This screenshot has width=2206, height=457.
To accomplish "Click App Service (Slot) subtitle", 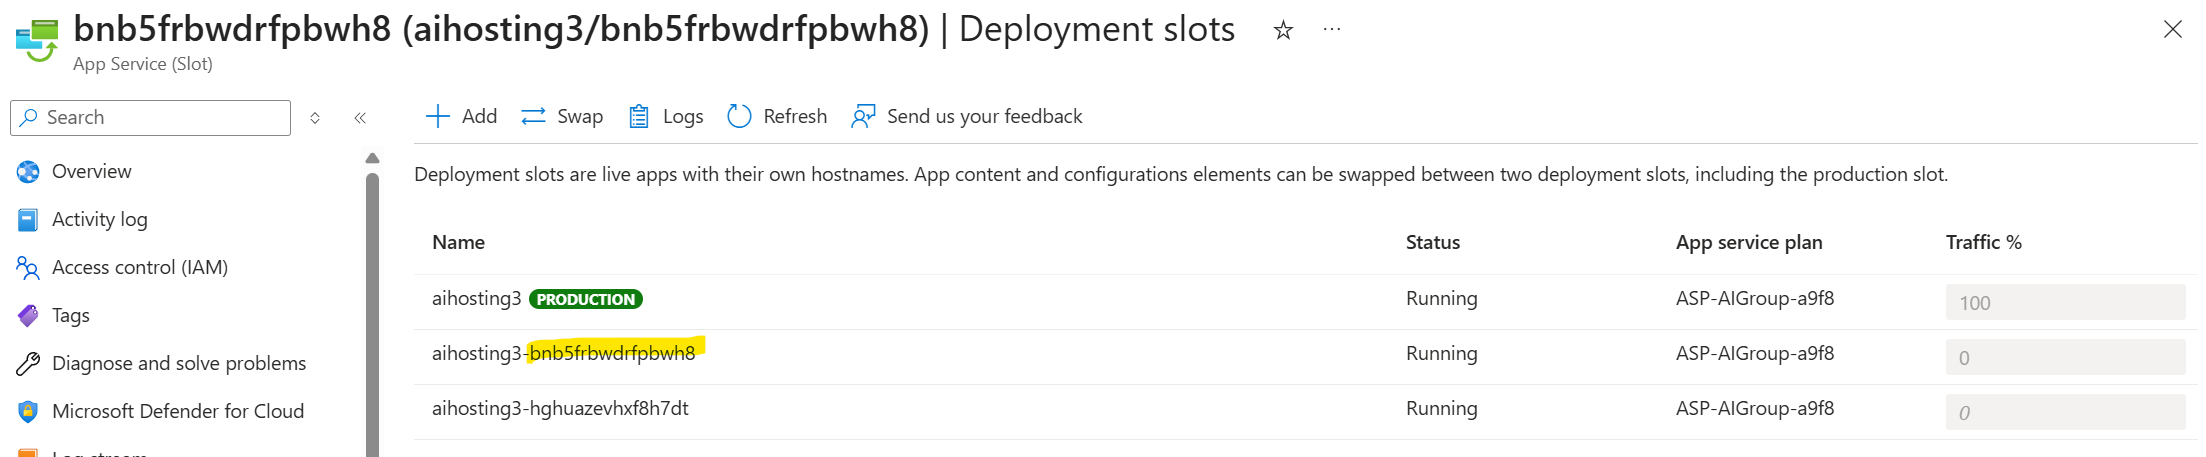I will (x=143, y=64).
